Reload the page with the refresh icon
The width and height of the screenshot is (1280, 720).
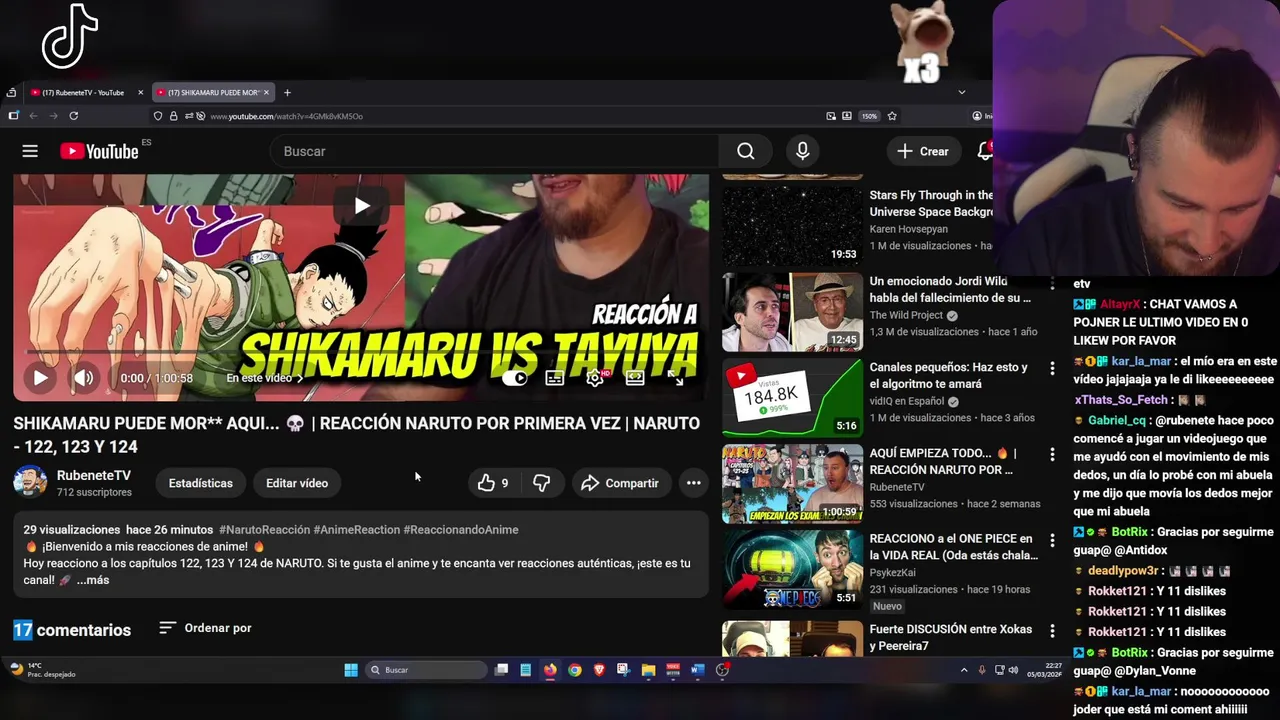73,116
